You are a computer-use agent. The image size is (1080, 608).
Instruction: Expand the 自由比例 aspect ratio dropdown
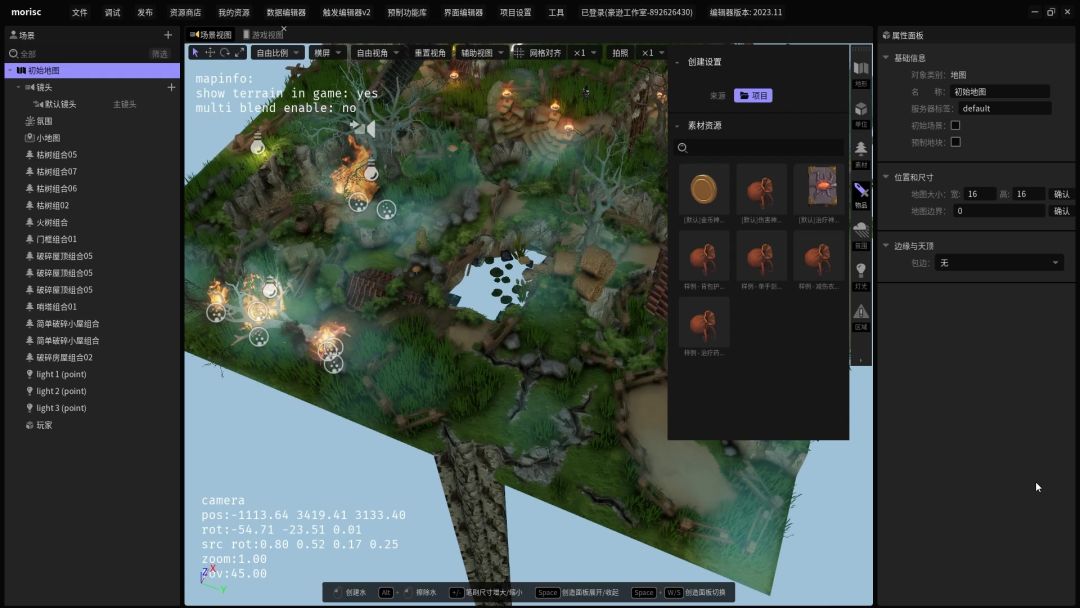(277, 53)
